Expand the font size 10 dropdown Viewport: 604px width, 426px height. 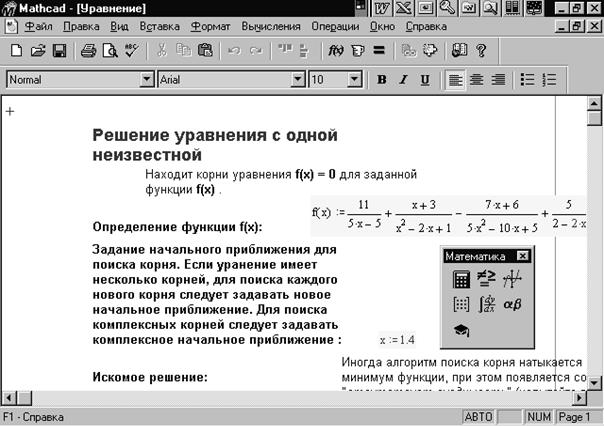(357, 80)
